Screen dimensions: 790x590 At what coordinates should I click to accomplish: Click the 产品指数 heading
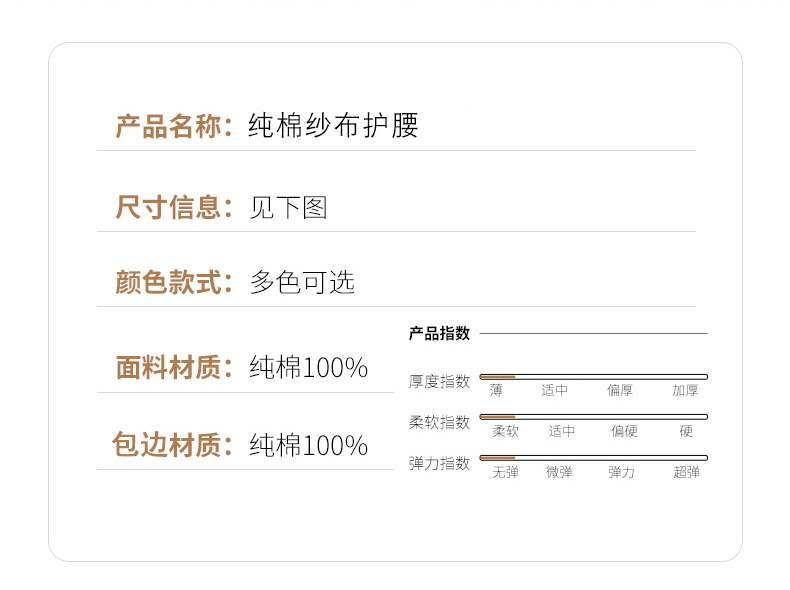click(439, 333)
